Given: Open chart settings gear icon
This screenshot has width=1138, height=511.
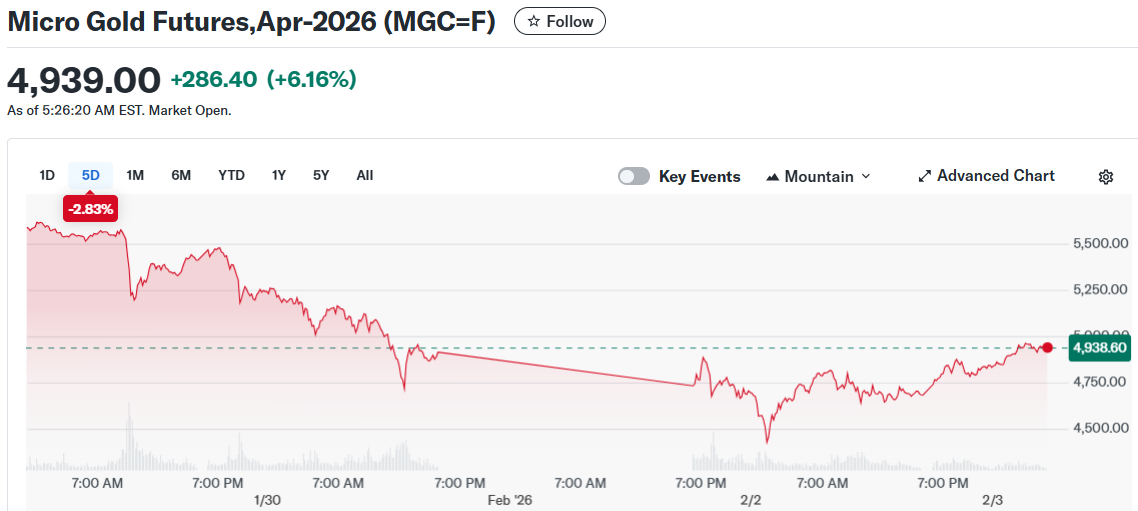Looking at the screenshot, I should 1105,177.
